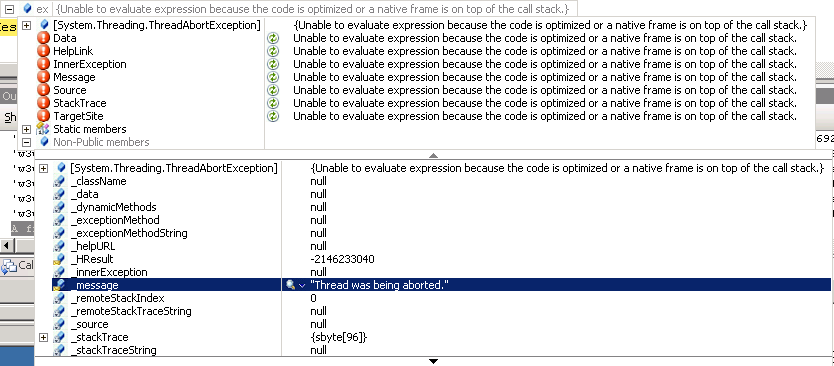Click the error icon next to StackTrace

(x=44, y=103)
